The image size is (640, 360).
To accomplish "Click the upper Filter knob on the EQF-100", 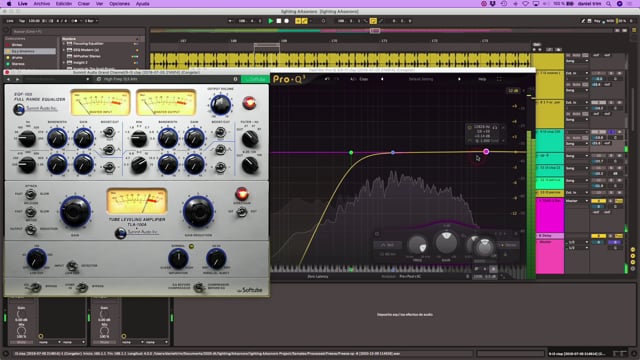I will click(x=249, y=139).
